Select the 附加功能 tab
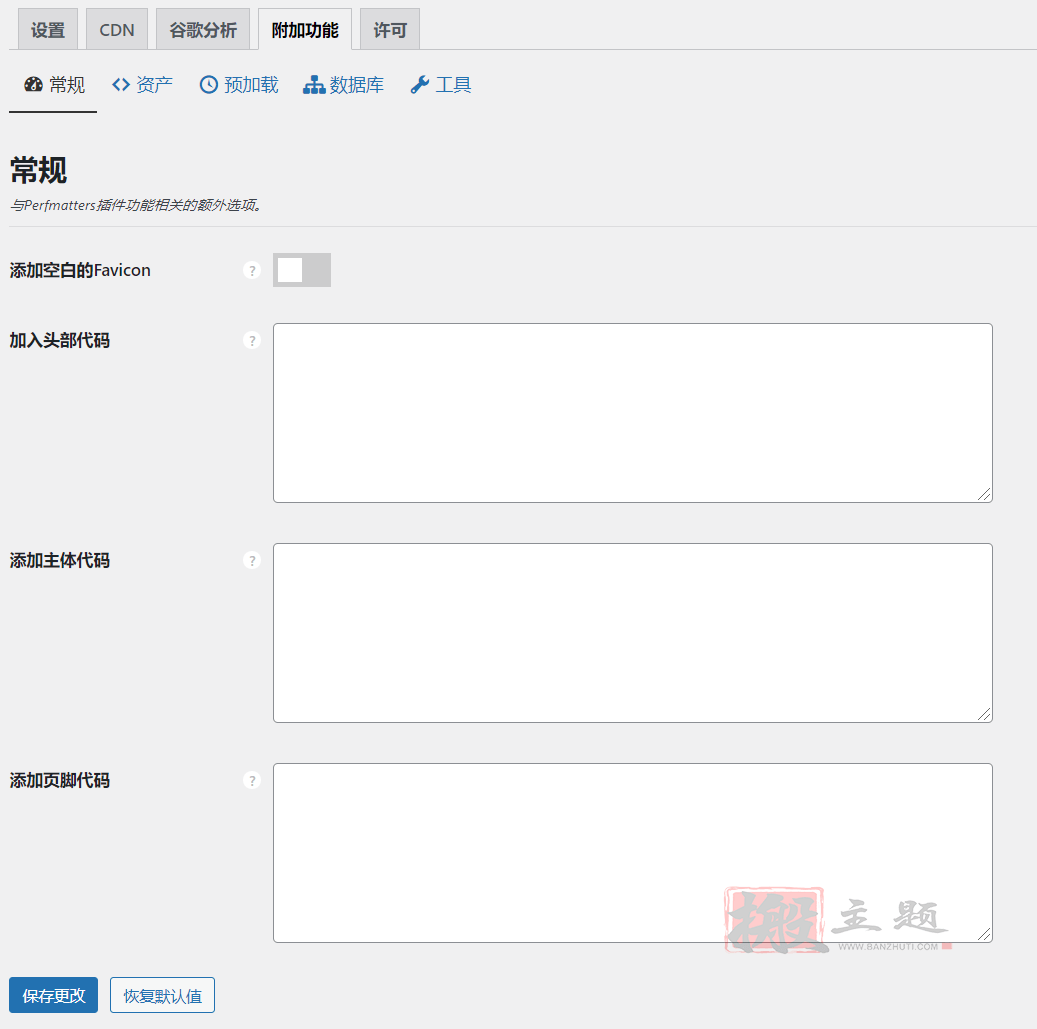Image resolution: width=1037 pixels, height=1029 pixels. click(305, 29)
